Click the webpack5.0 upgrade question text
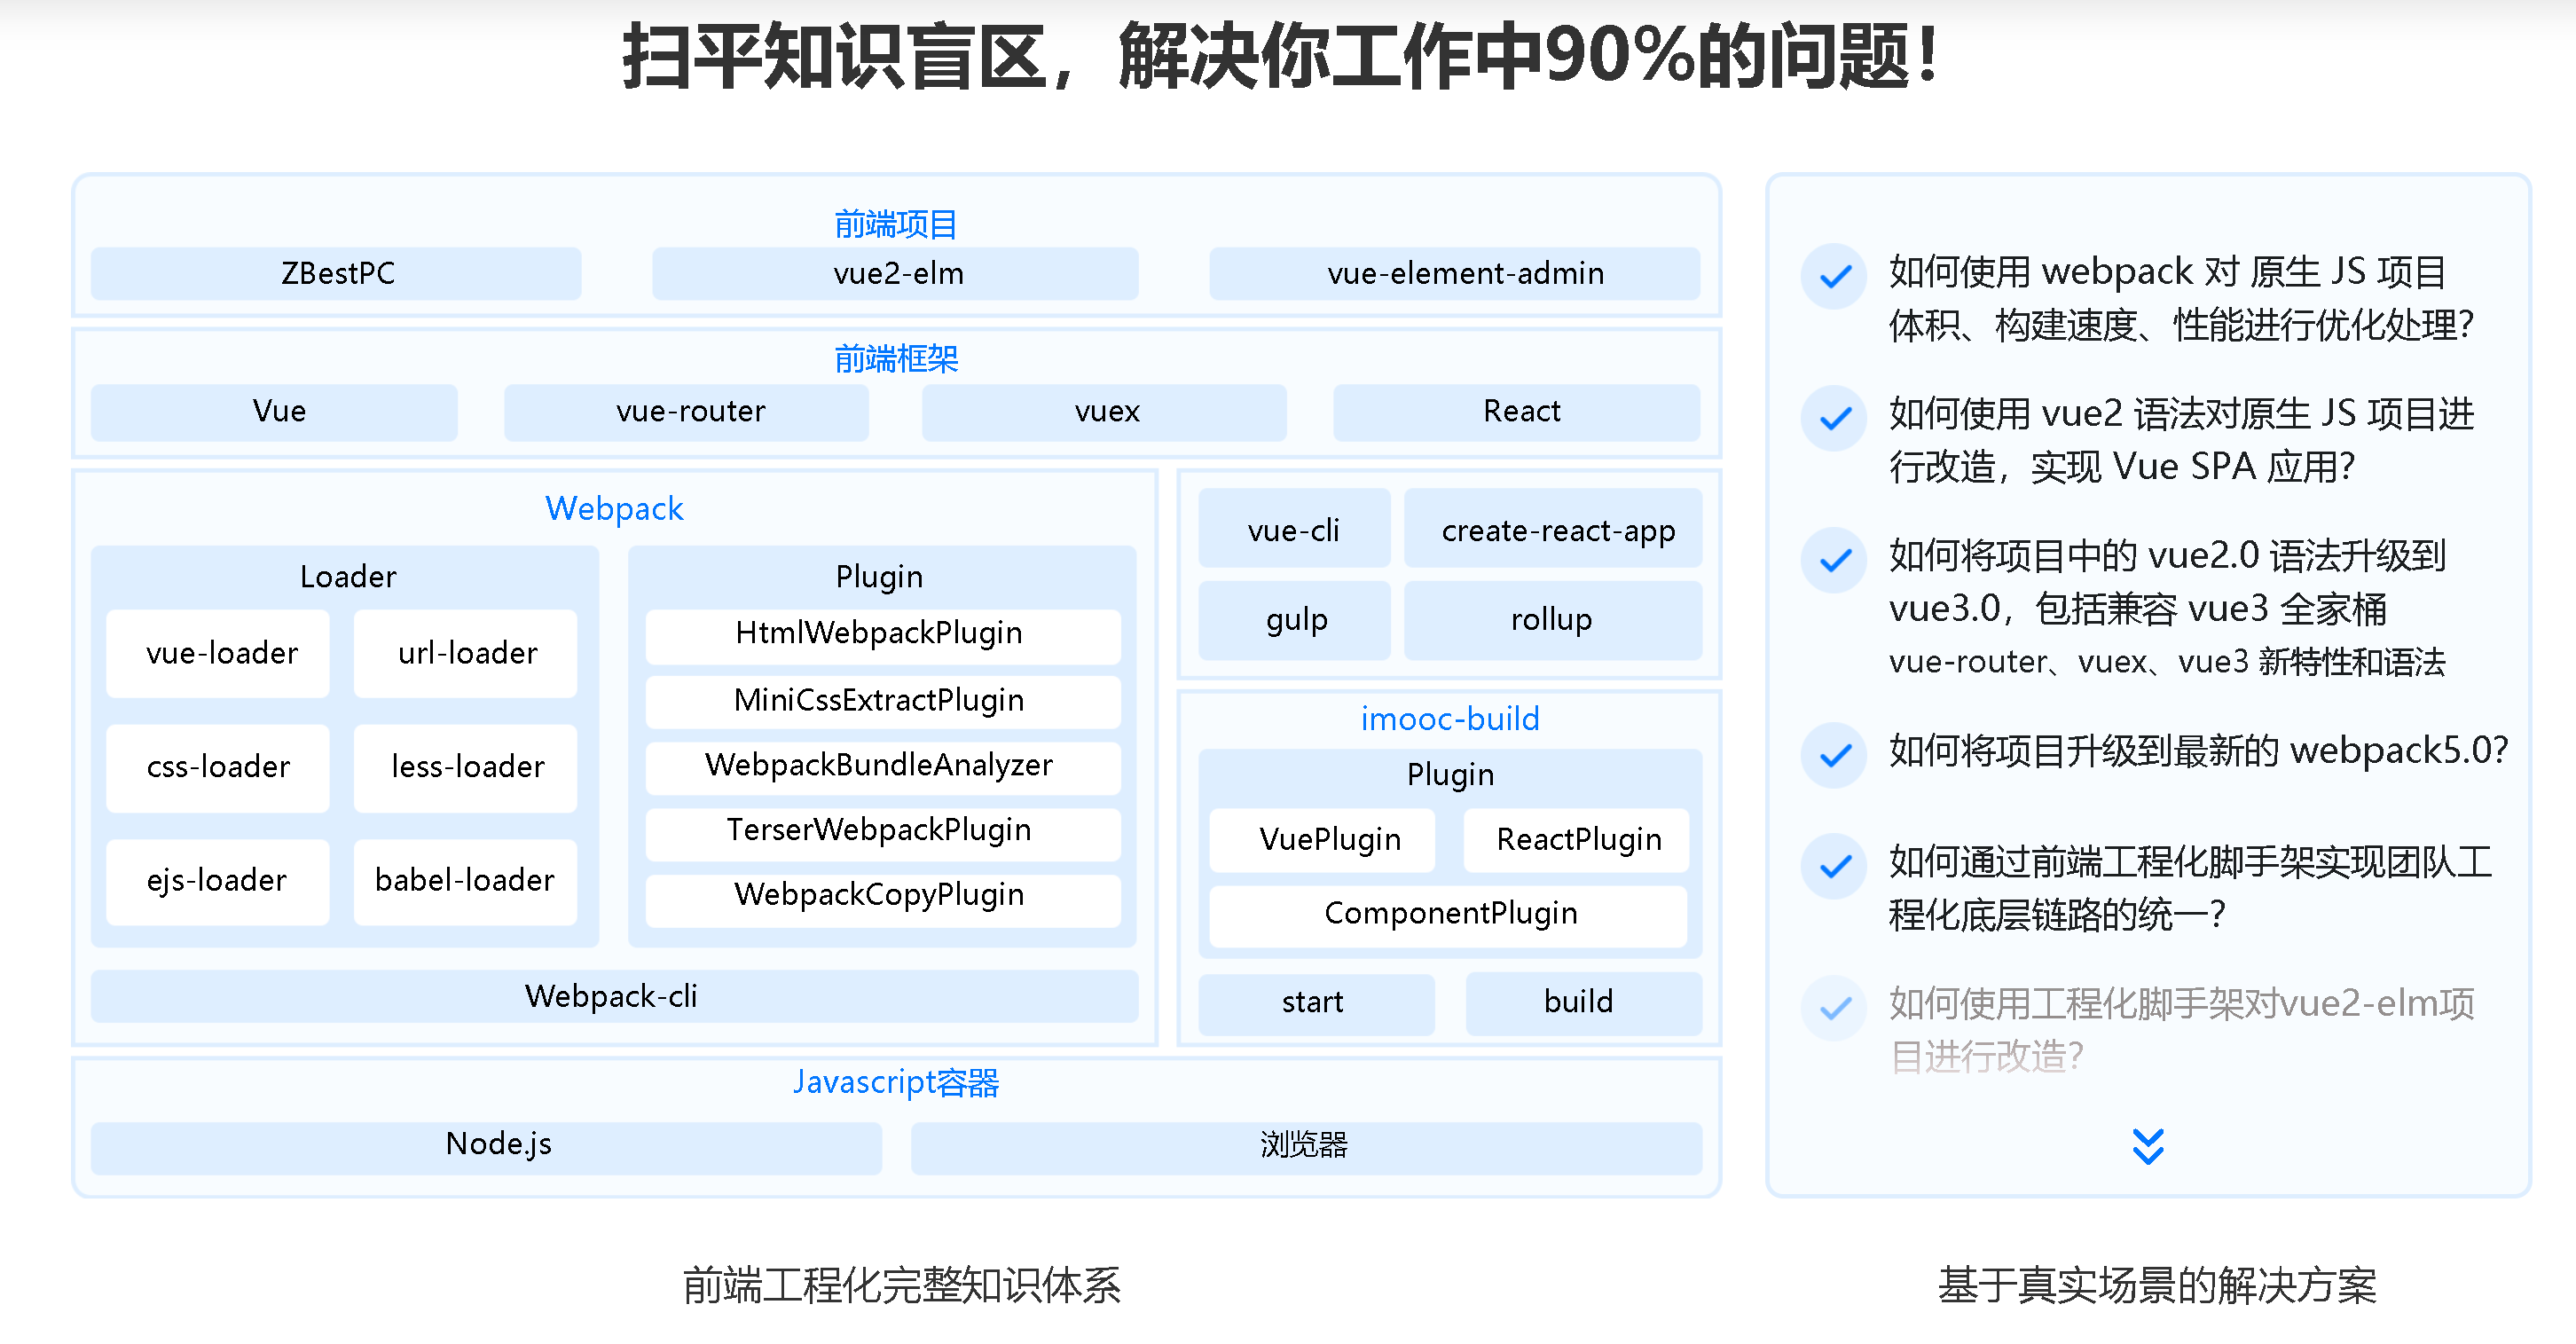Screen dimensions: 2576x1344 pos(2198,751)
